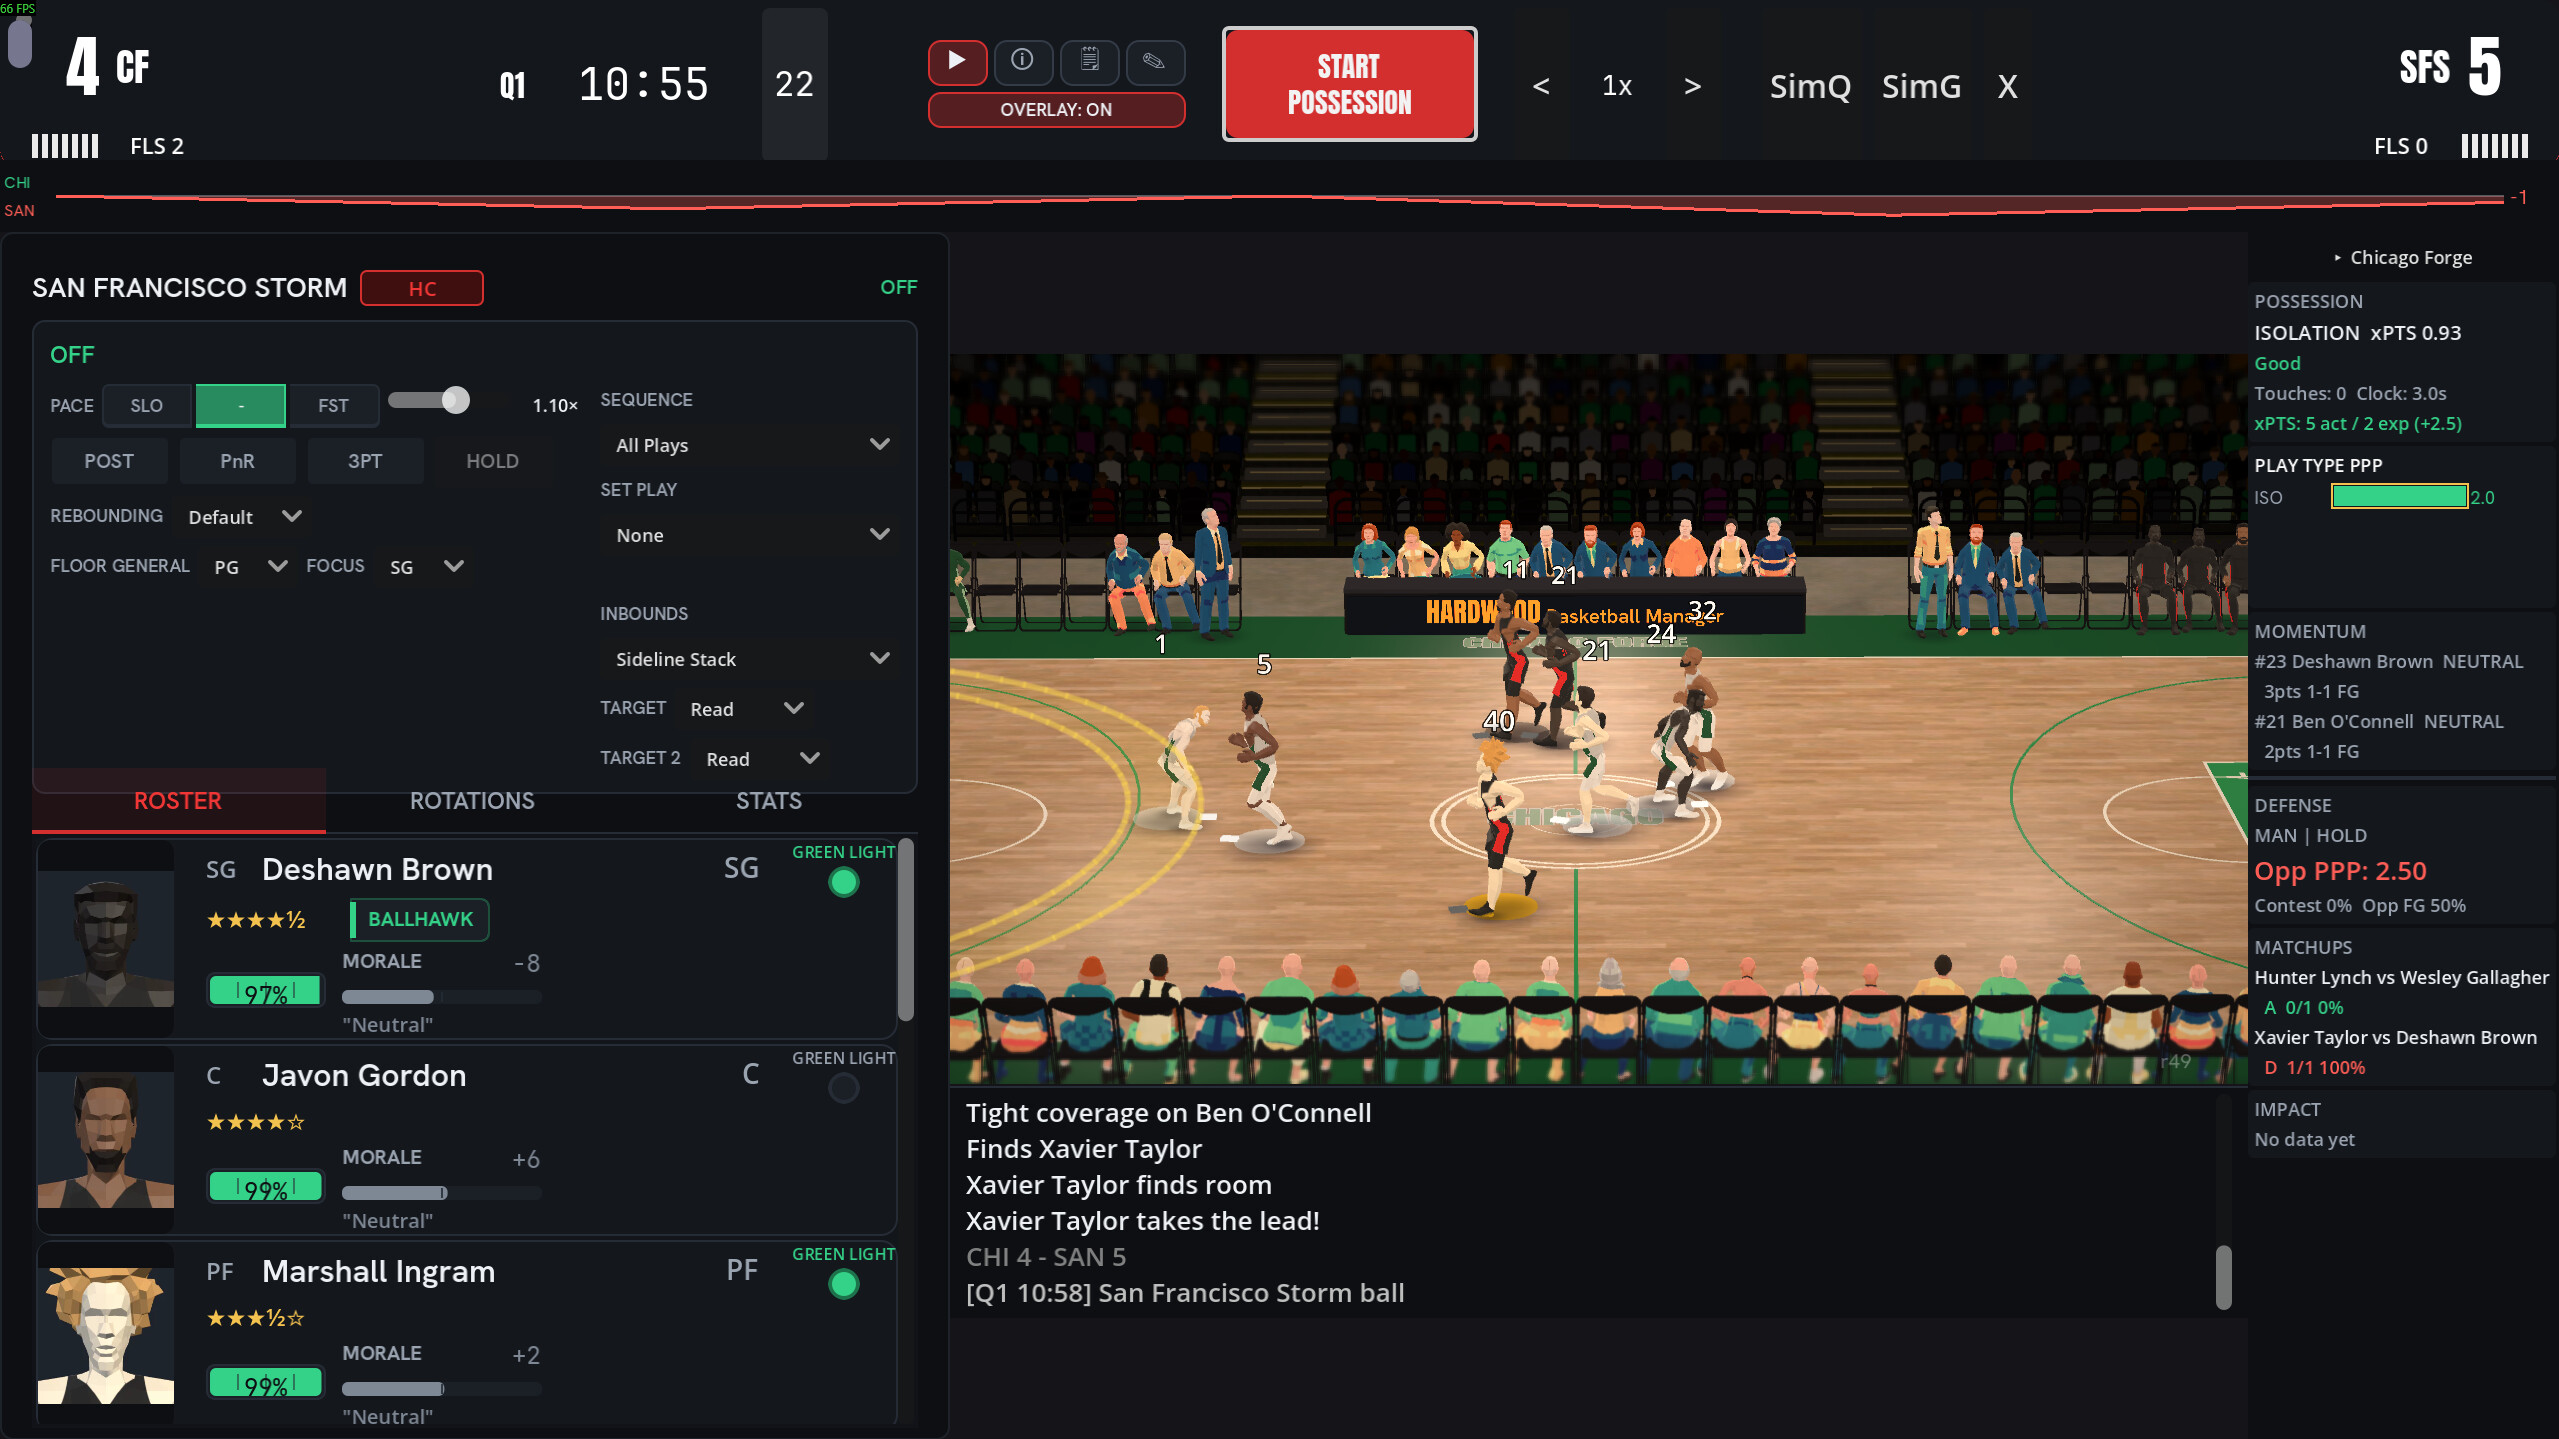Click the play-by-play log scrollbar
2559x1439 pixels.
click(x=2223, y=1277)
